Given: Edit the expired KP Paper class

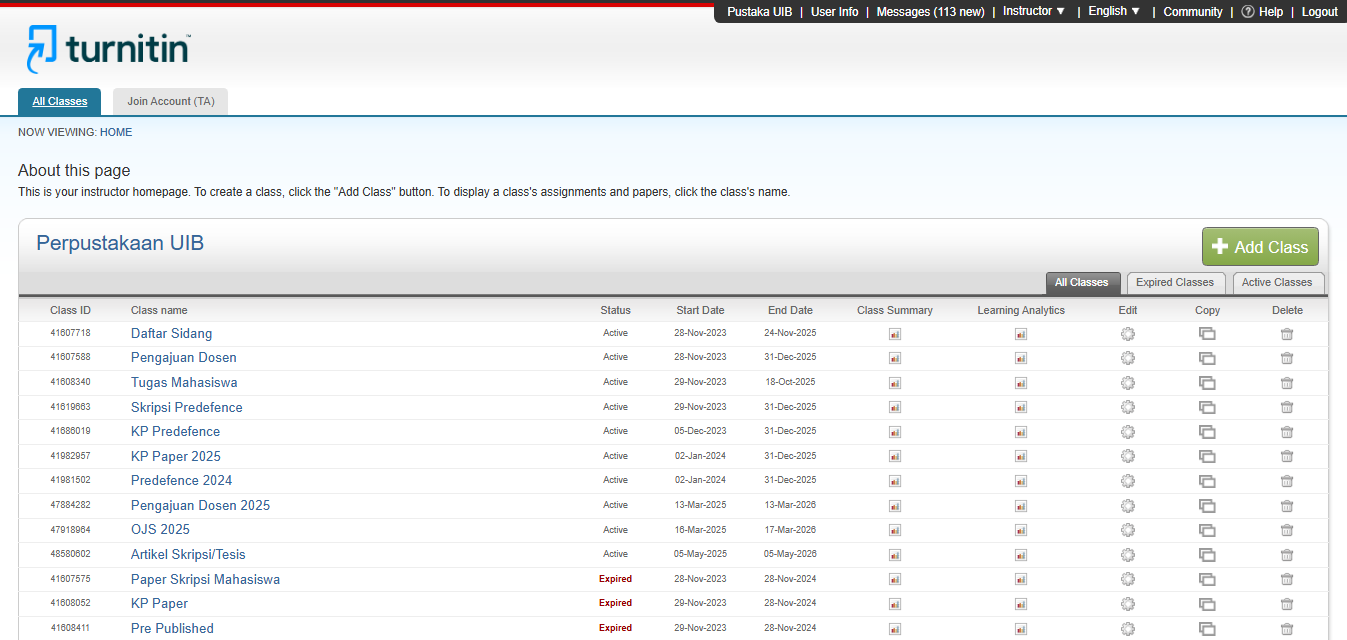Looking at the screenshot, I should click(x=1128, y=604).
